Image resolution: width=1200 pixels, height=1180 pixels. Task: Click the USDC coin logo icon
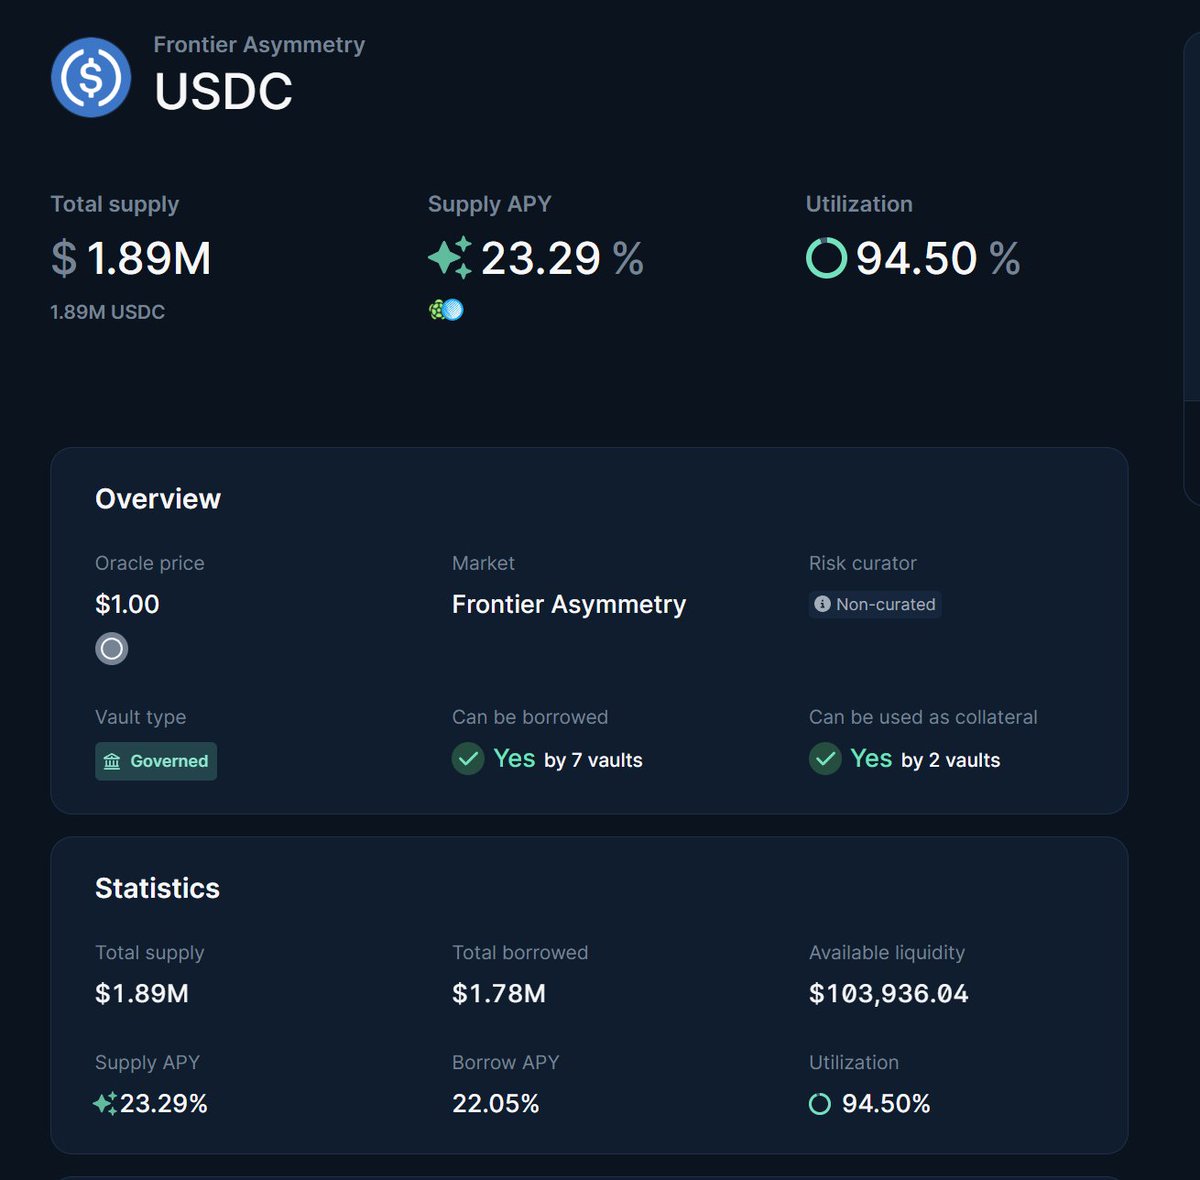click(91, 77)
